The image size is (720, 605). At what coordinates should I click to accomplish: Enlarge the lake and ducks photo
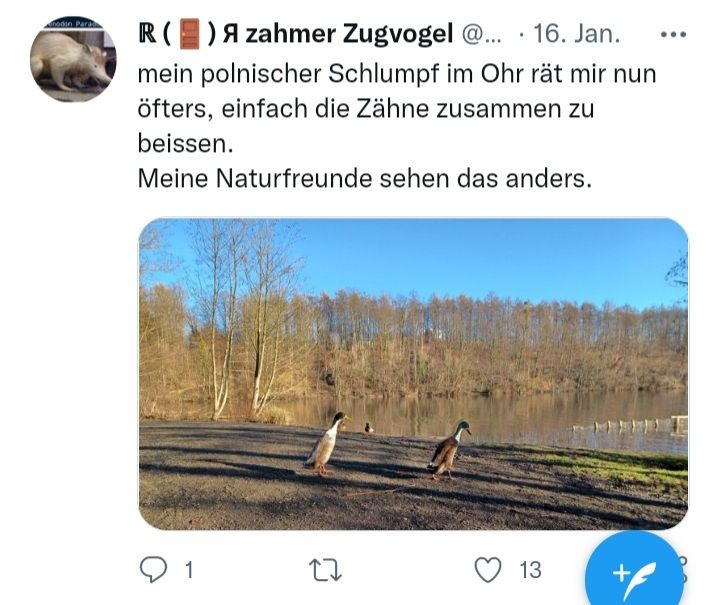pyautogui.click(x=413, y=374)
